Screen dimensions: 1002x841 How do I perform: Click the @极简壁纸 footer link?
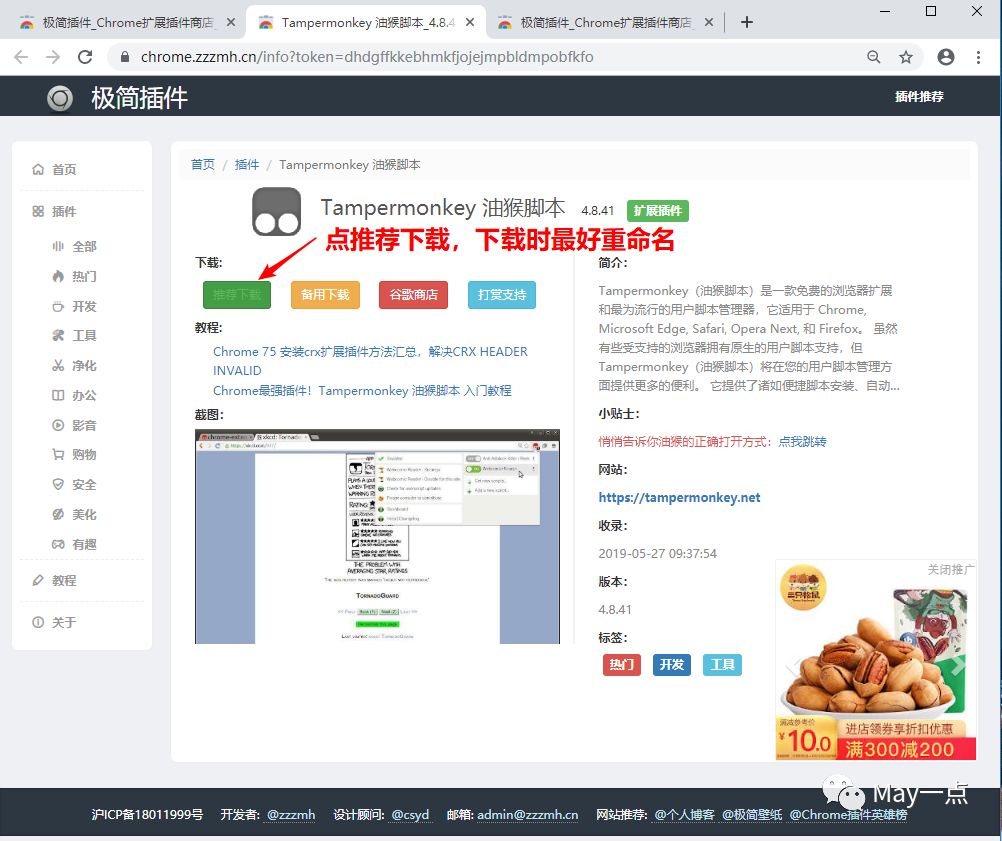coord(752,815)
